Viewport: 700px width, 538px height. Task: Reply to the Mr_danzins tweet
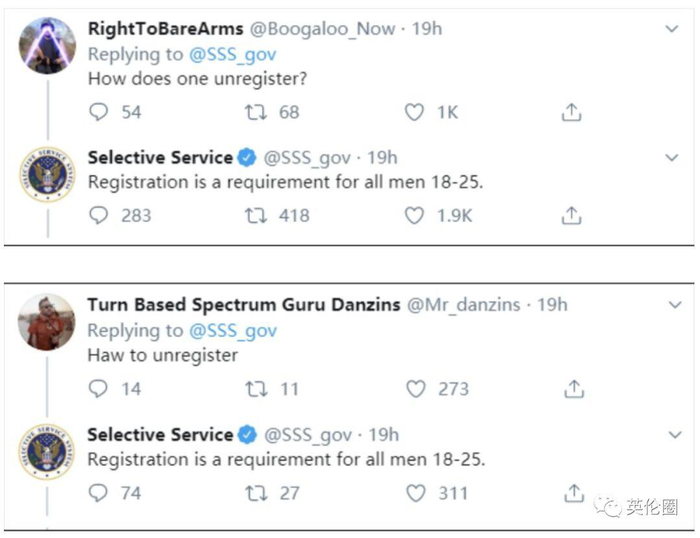(98, 389)
